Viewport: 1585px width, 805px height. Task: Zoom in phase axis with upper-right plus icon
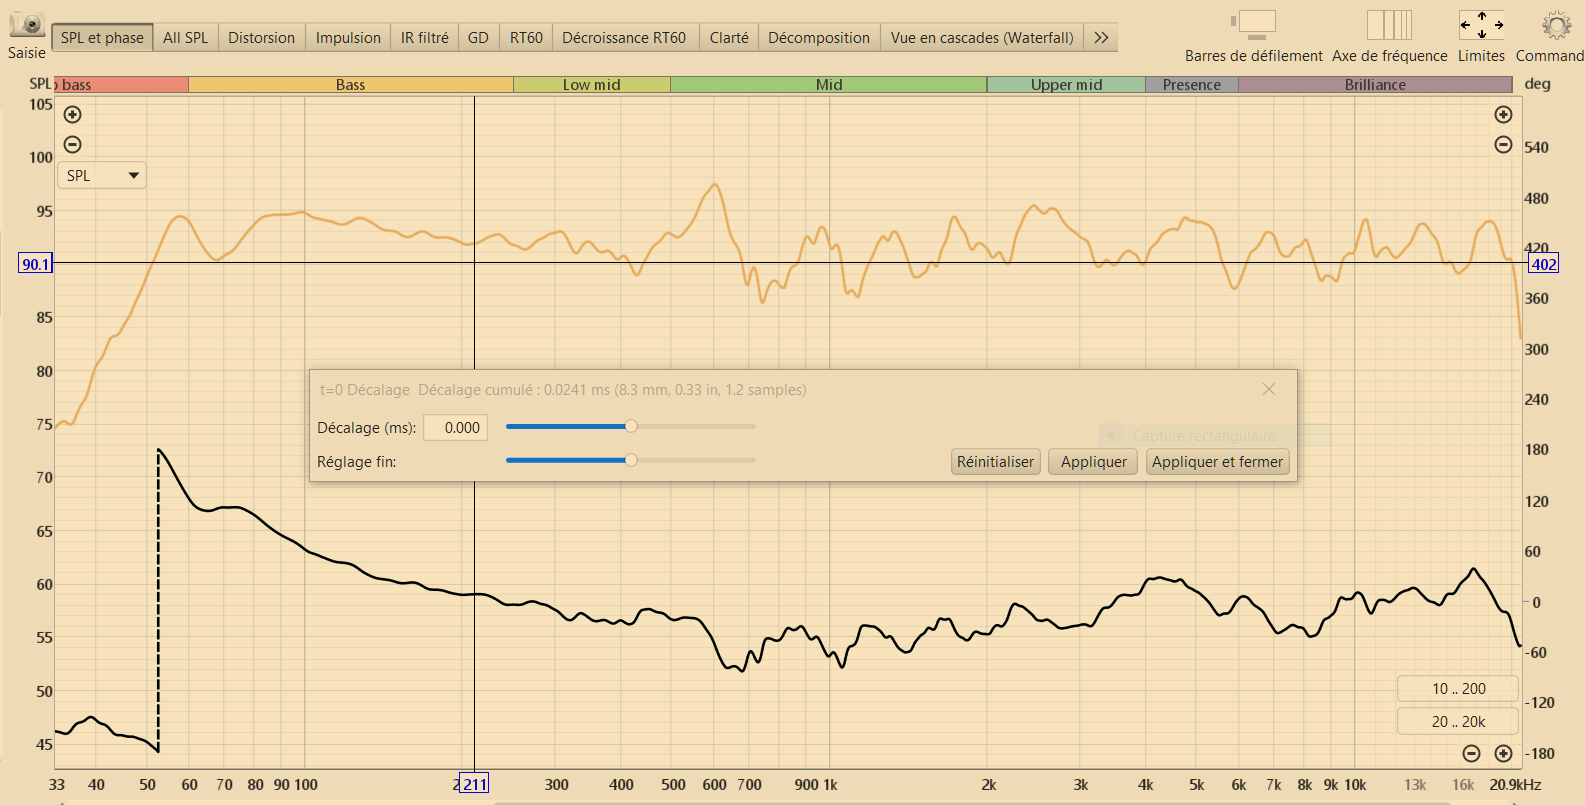point(1503,115)
